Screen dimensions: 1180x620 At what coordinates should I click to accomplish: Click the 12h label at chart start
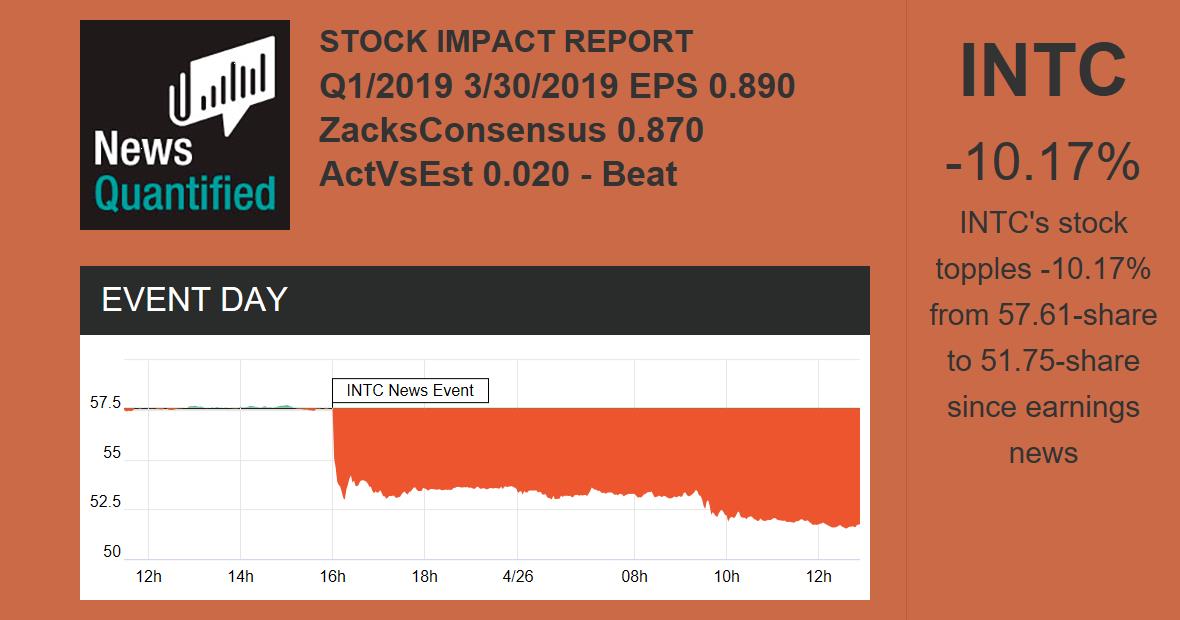click(148, 576)
